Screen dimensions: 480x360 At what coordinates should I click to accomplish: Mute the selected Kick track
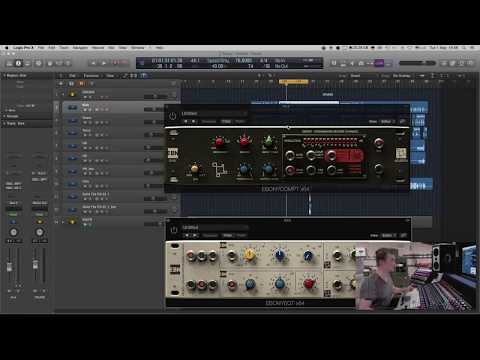point(85,109)
